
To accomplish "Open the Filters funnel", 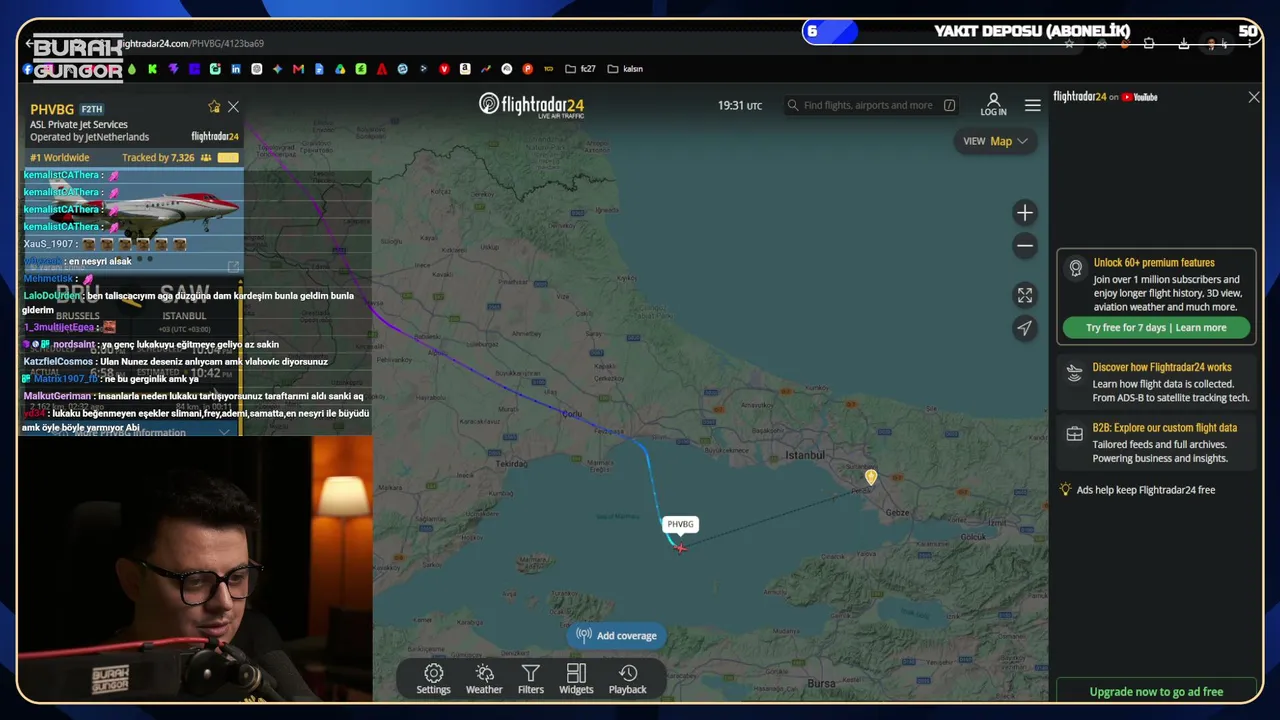I will (531, 679).
